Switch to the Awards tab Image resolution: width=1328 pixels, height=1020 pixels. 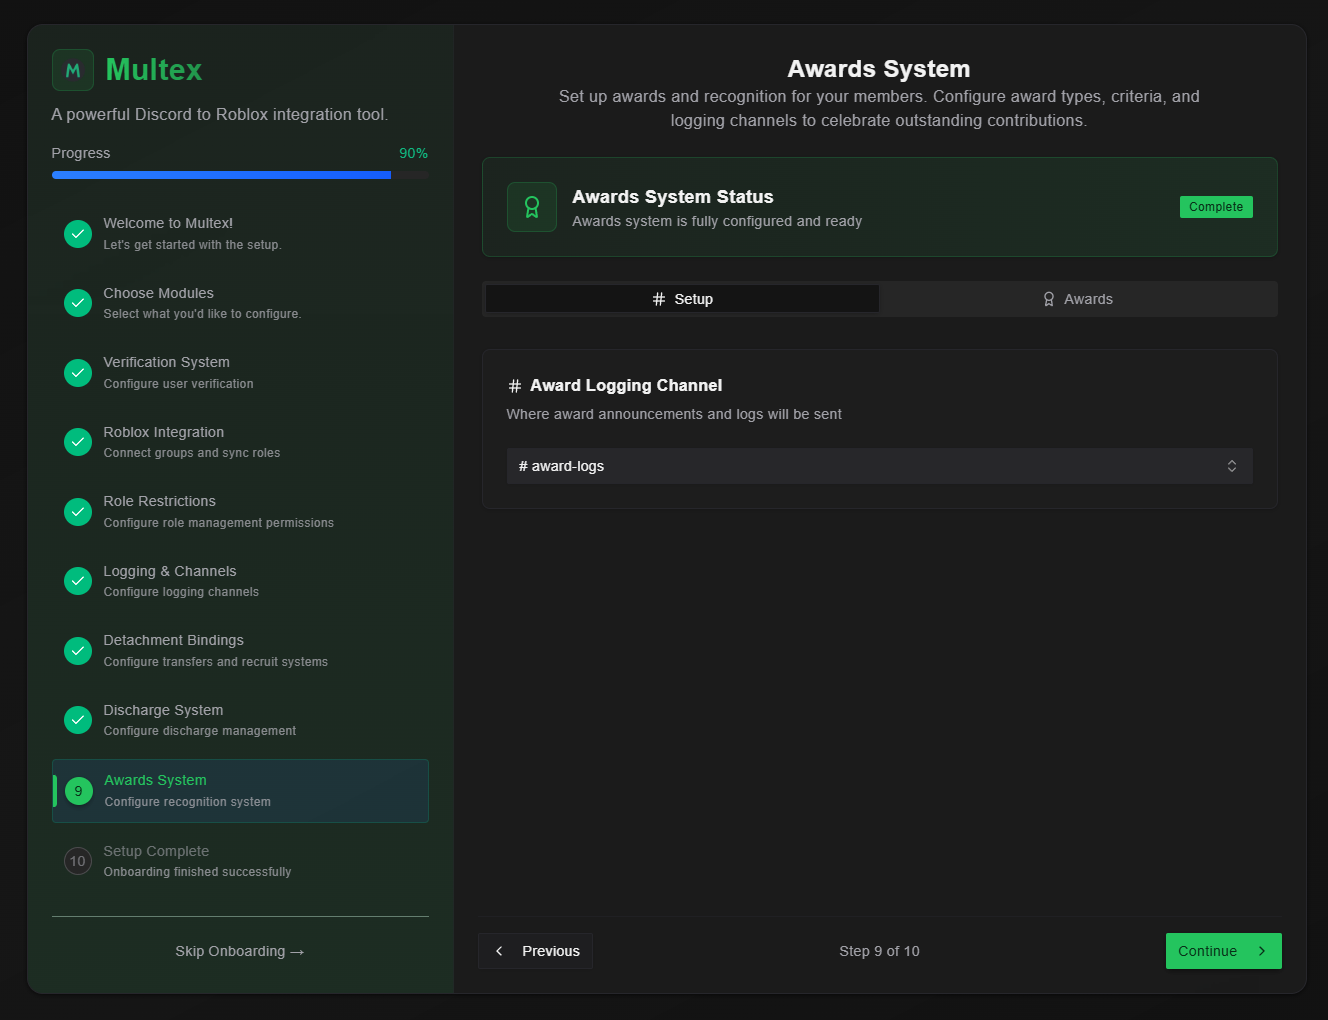pos(1078,299)
